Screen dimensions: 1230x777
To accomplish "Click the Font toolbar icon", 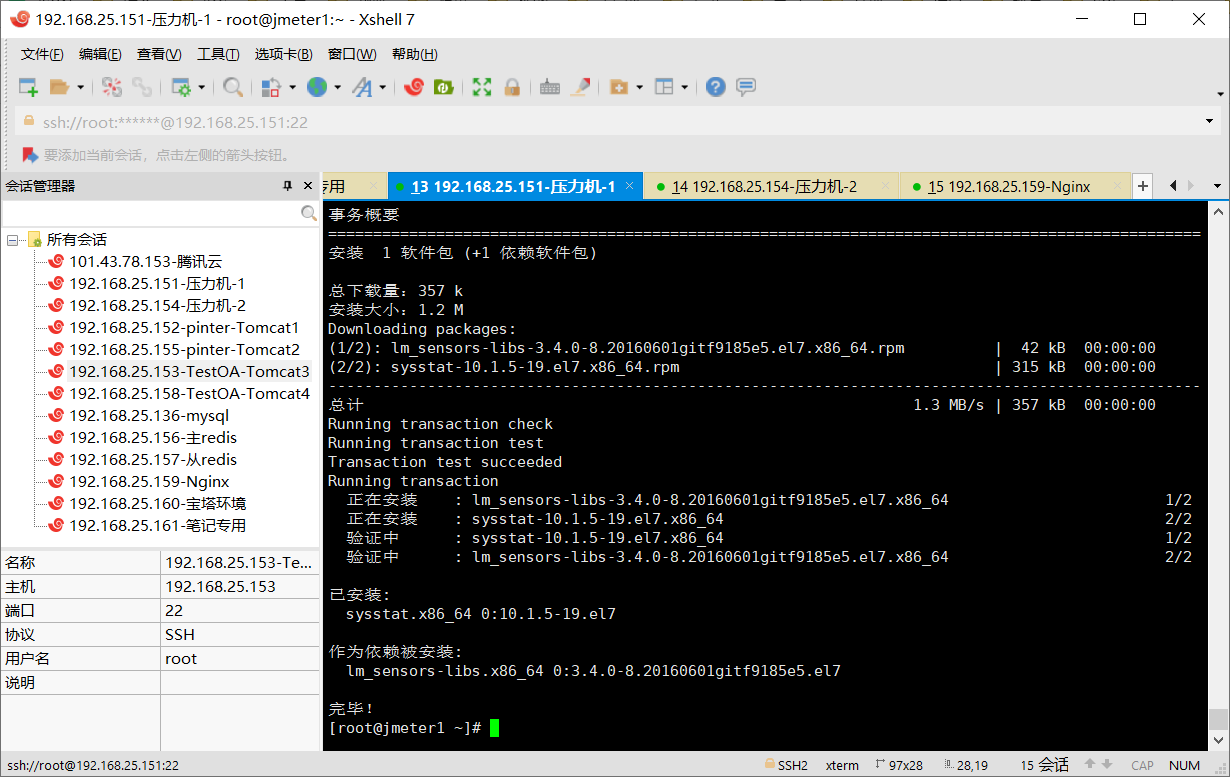I will [362, 87].
